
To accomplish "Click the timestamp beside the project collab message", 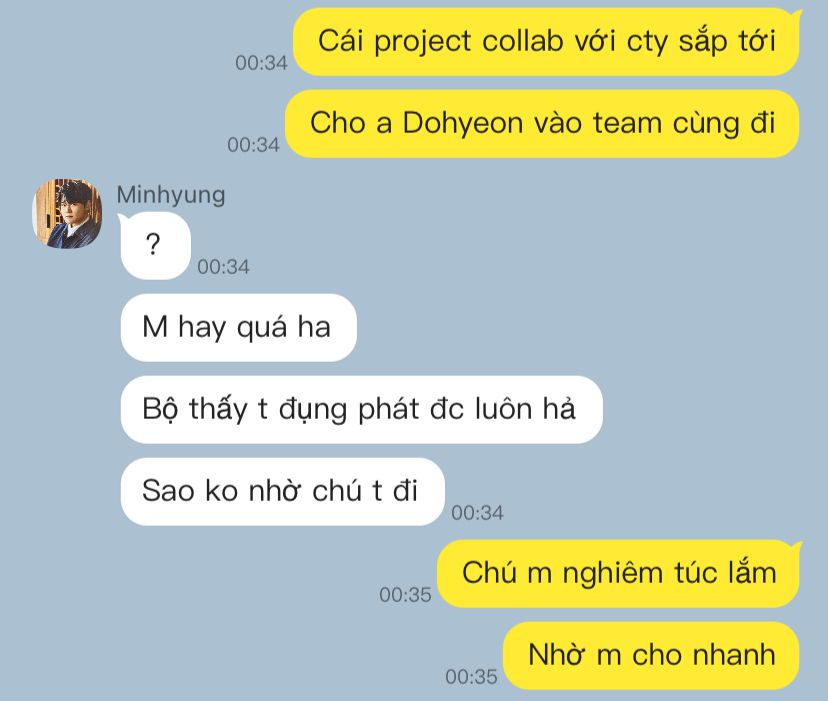I will coord(261,63).
